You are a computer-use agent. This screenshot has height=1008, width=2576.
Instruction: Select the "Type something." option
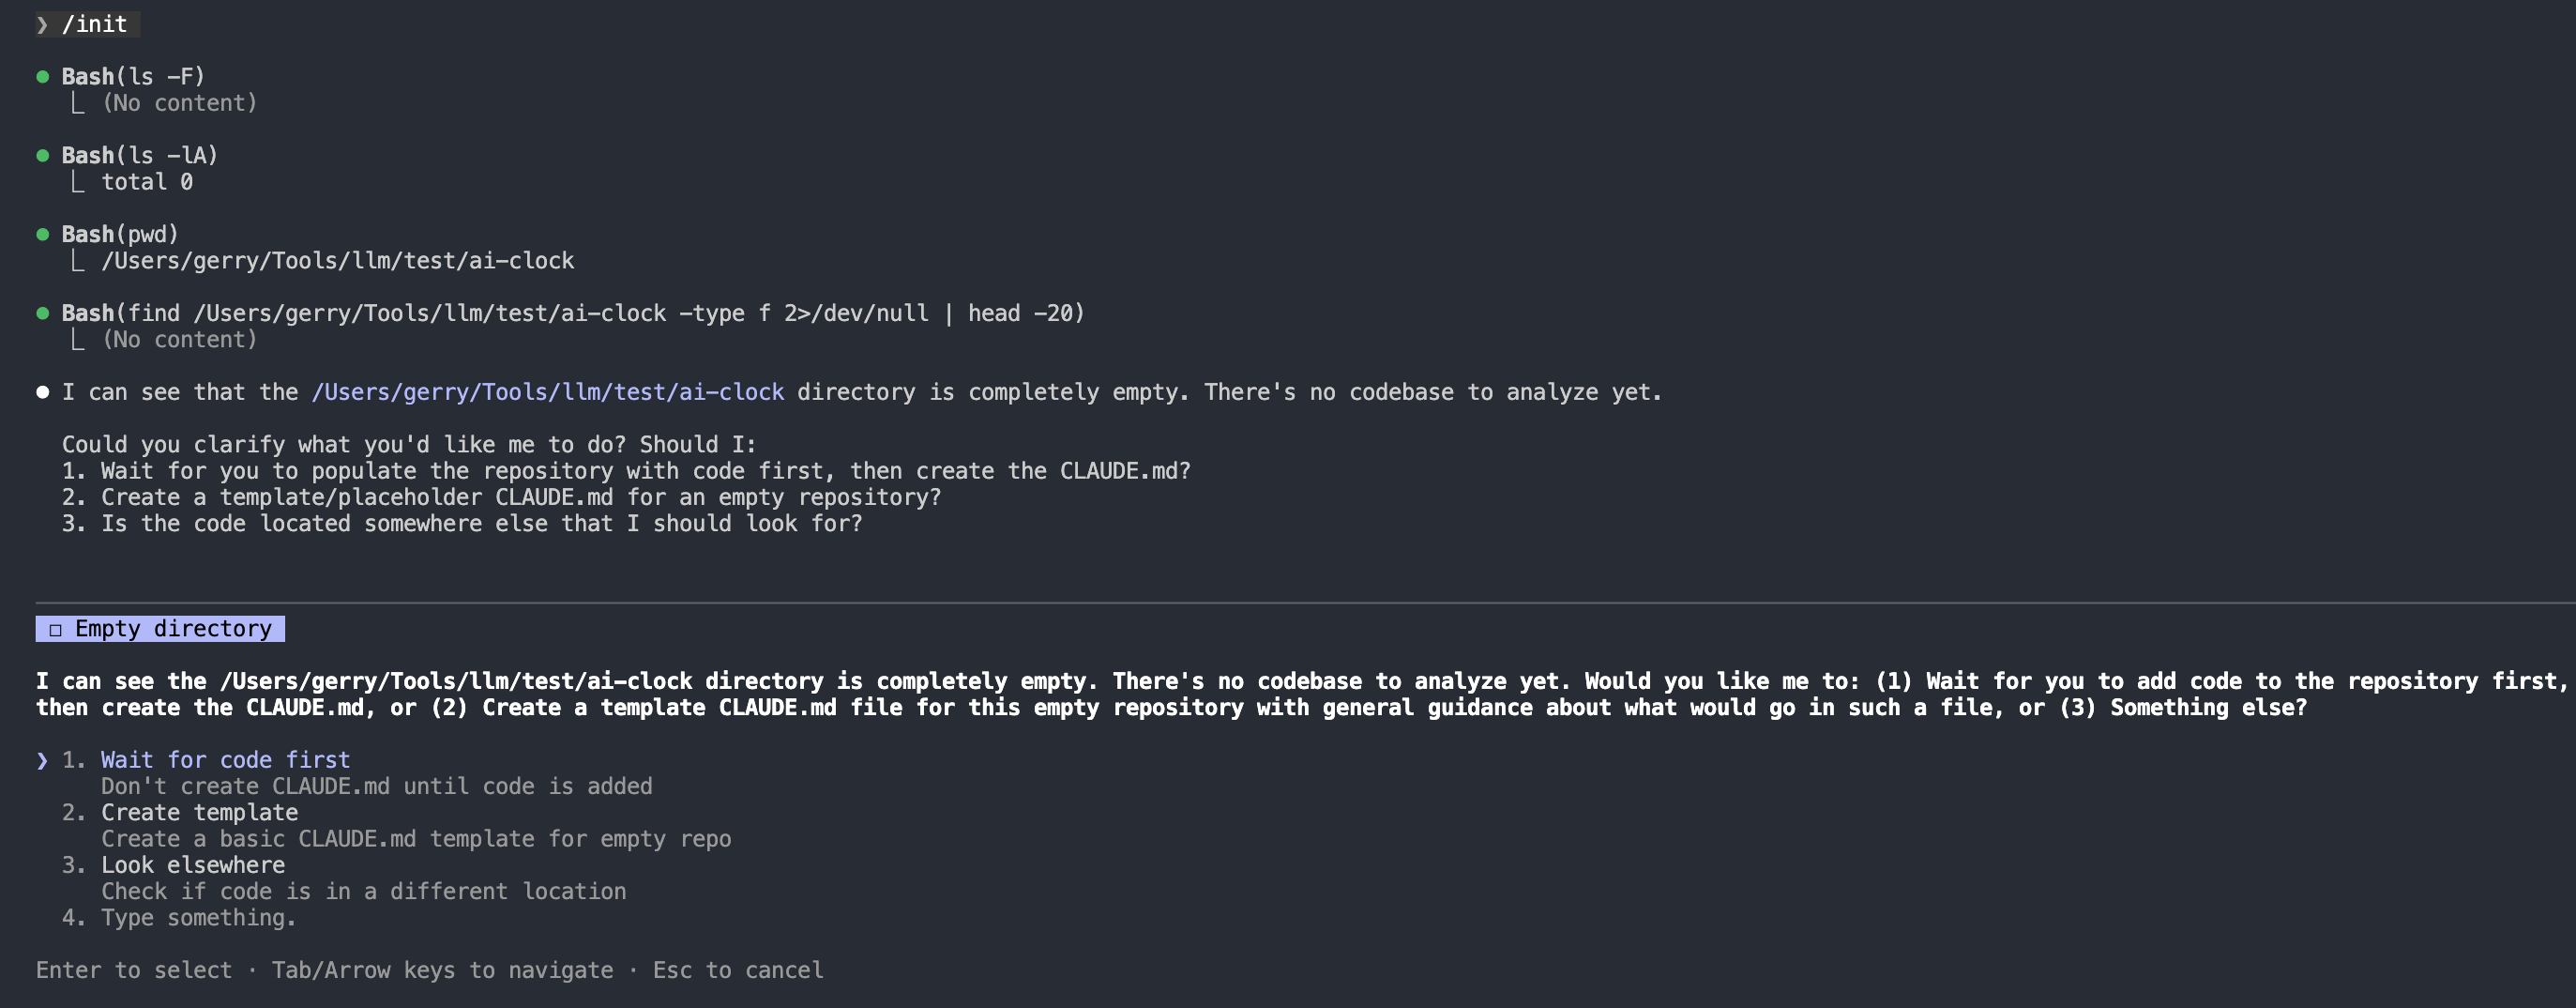[198, 918]
